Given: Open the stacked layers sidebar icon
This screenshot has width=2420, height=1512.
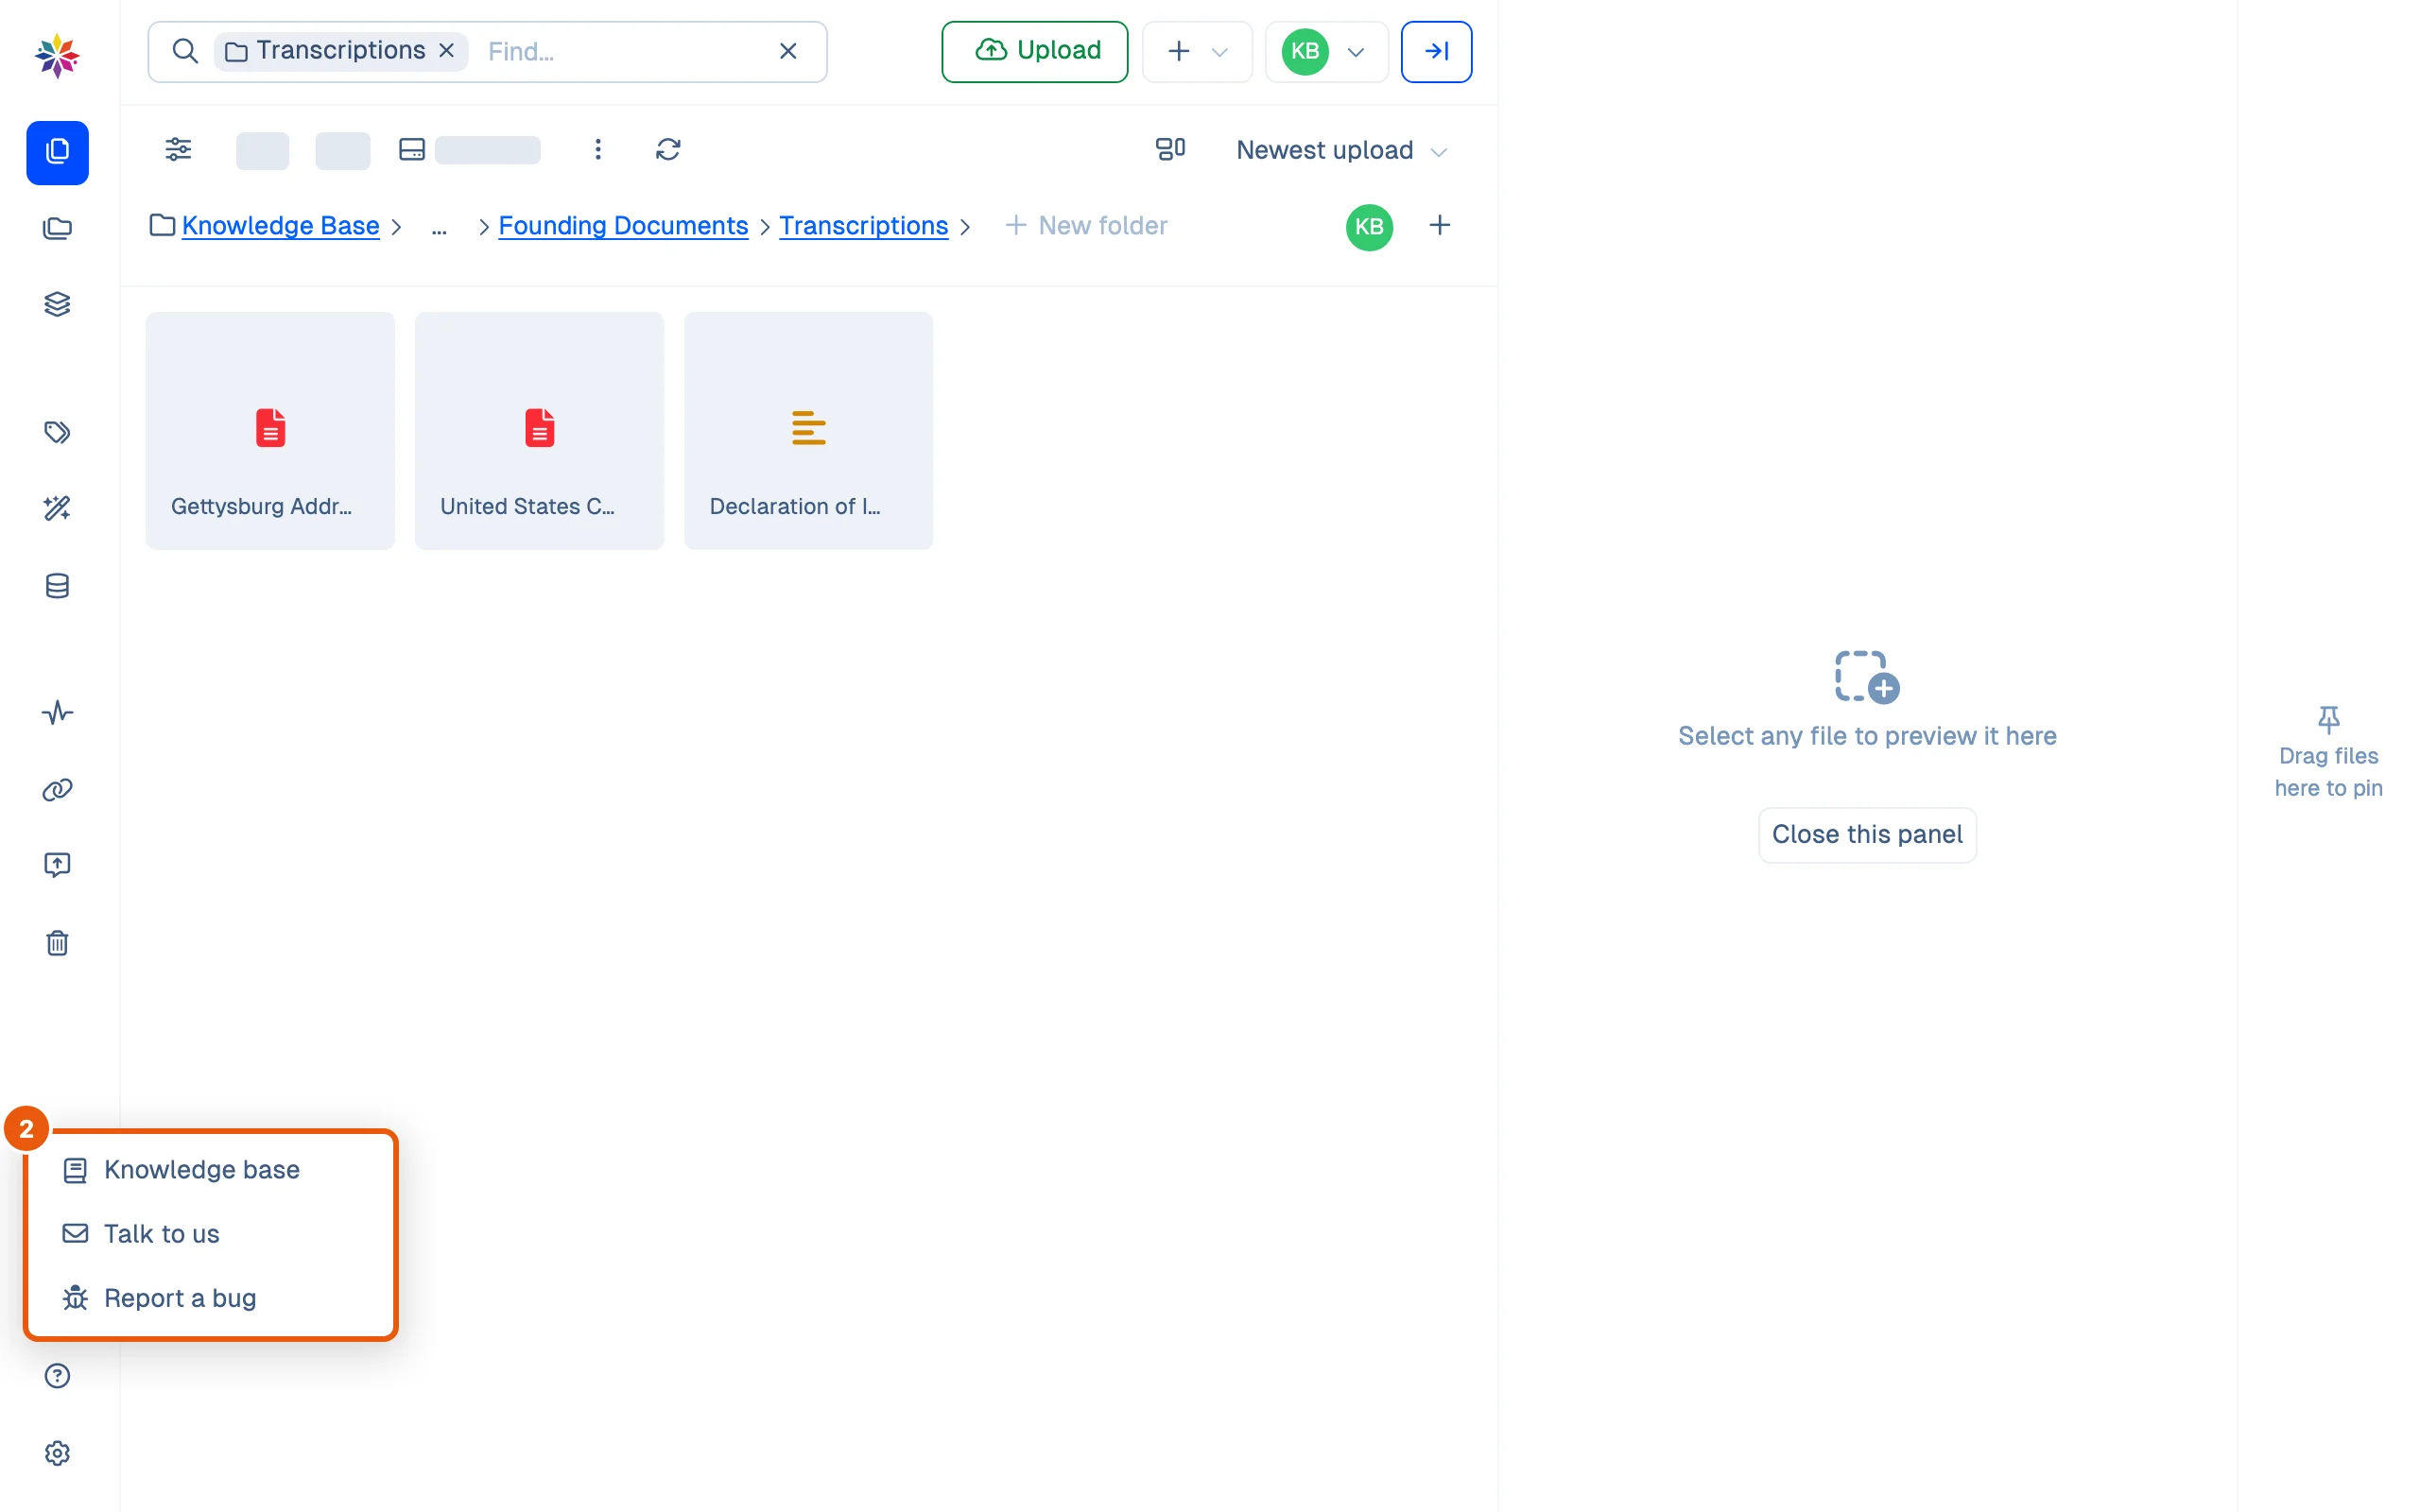Looking at the screenshot, I should pos(57,304).
